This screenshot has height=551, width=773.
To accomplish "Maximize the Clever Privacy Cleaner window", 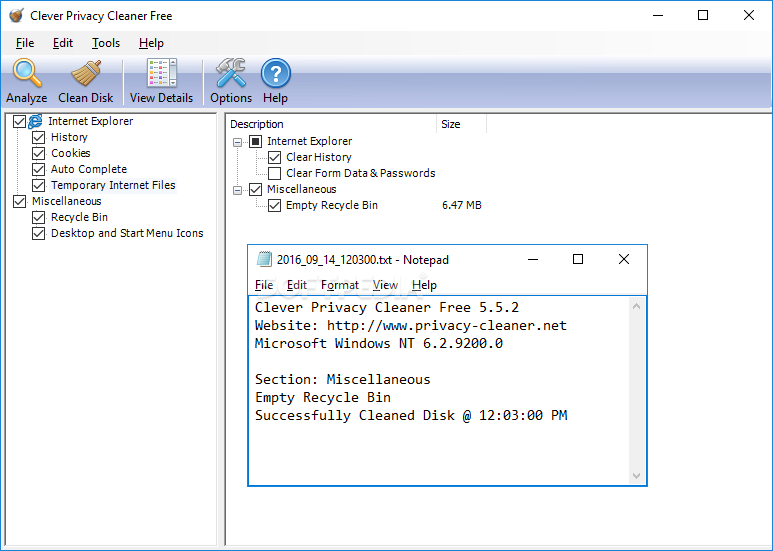I will click(x=703, y=15).
